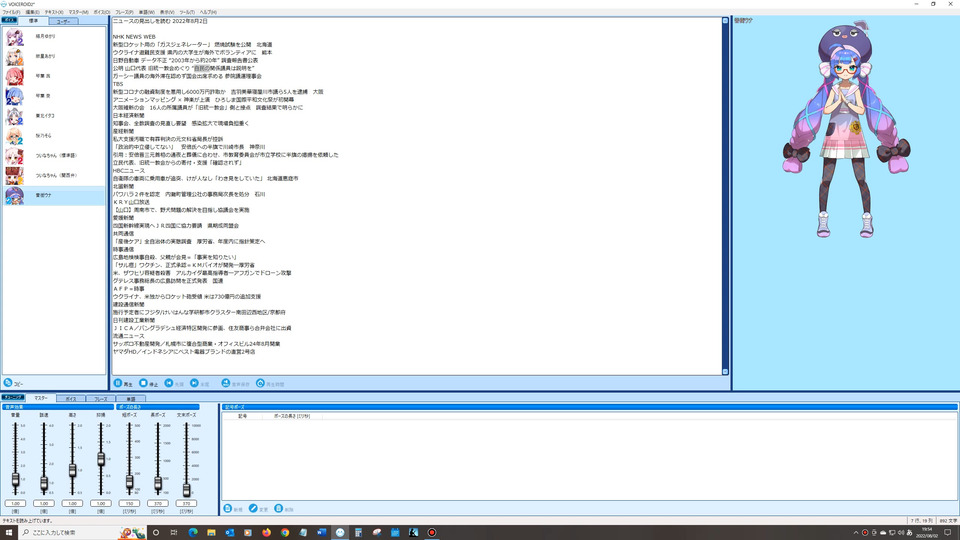This screenshot has width=960, height=540.
Task: Open the 編集(E) menu
Action: coord(32,12)
